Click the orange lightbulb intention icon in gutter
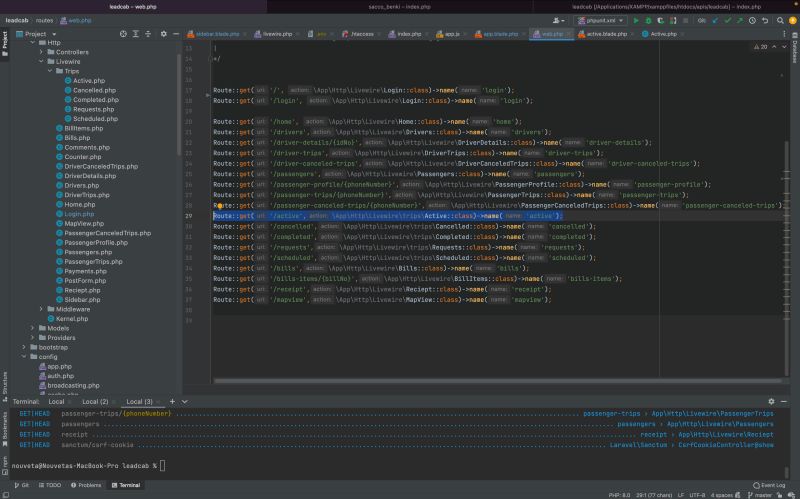This screenshot has height=499, width=800. pyautogui.click(x=220, y=206)
